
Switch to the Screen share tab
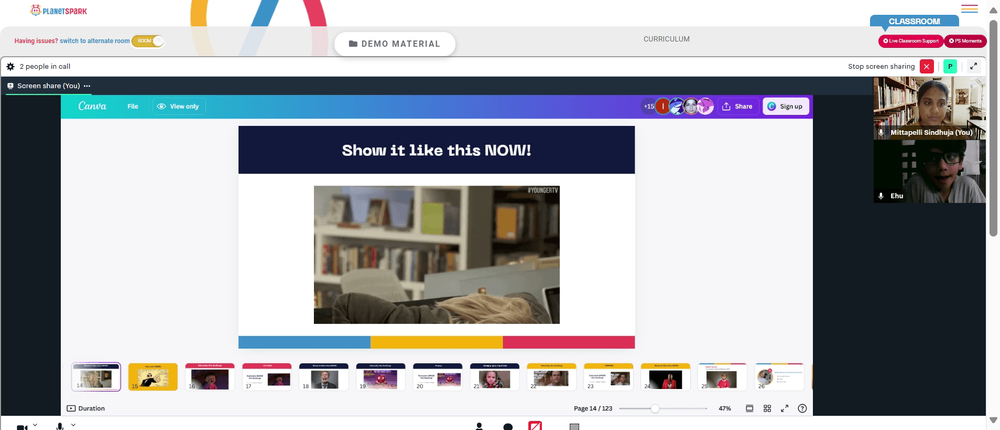48,86
